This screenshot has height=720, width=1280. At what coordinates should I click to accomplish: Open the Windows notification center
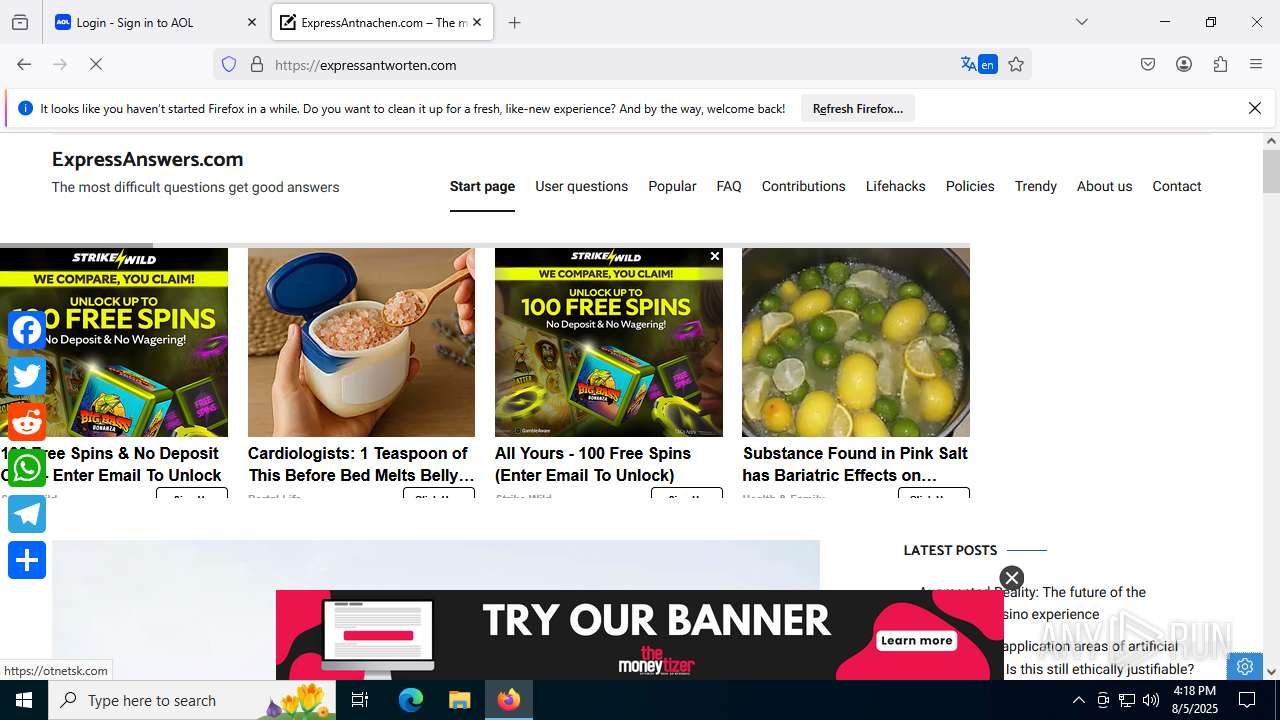coord(1247,700)
